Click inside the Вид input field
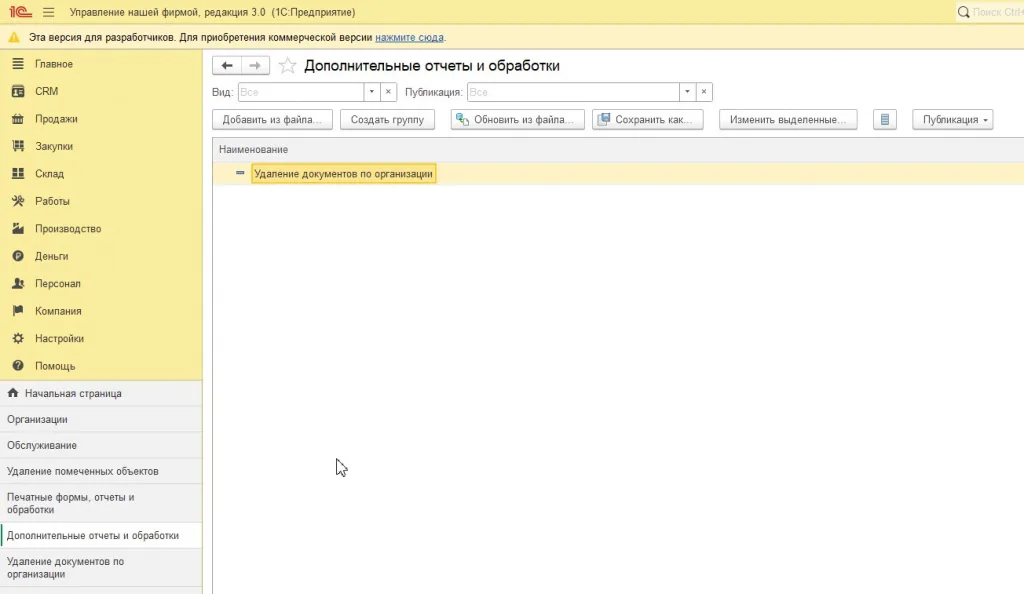The image size is (1024, 594). (301, 92)
